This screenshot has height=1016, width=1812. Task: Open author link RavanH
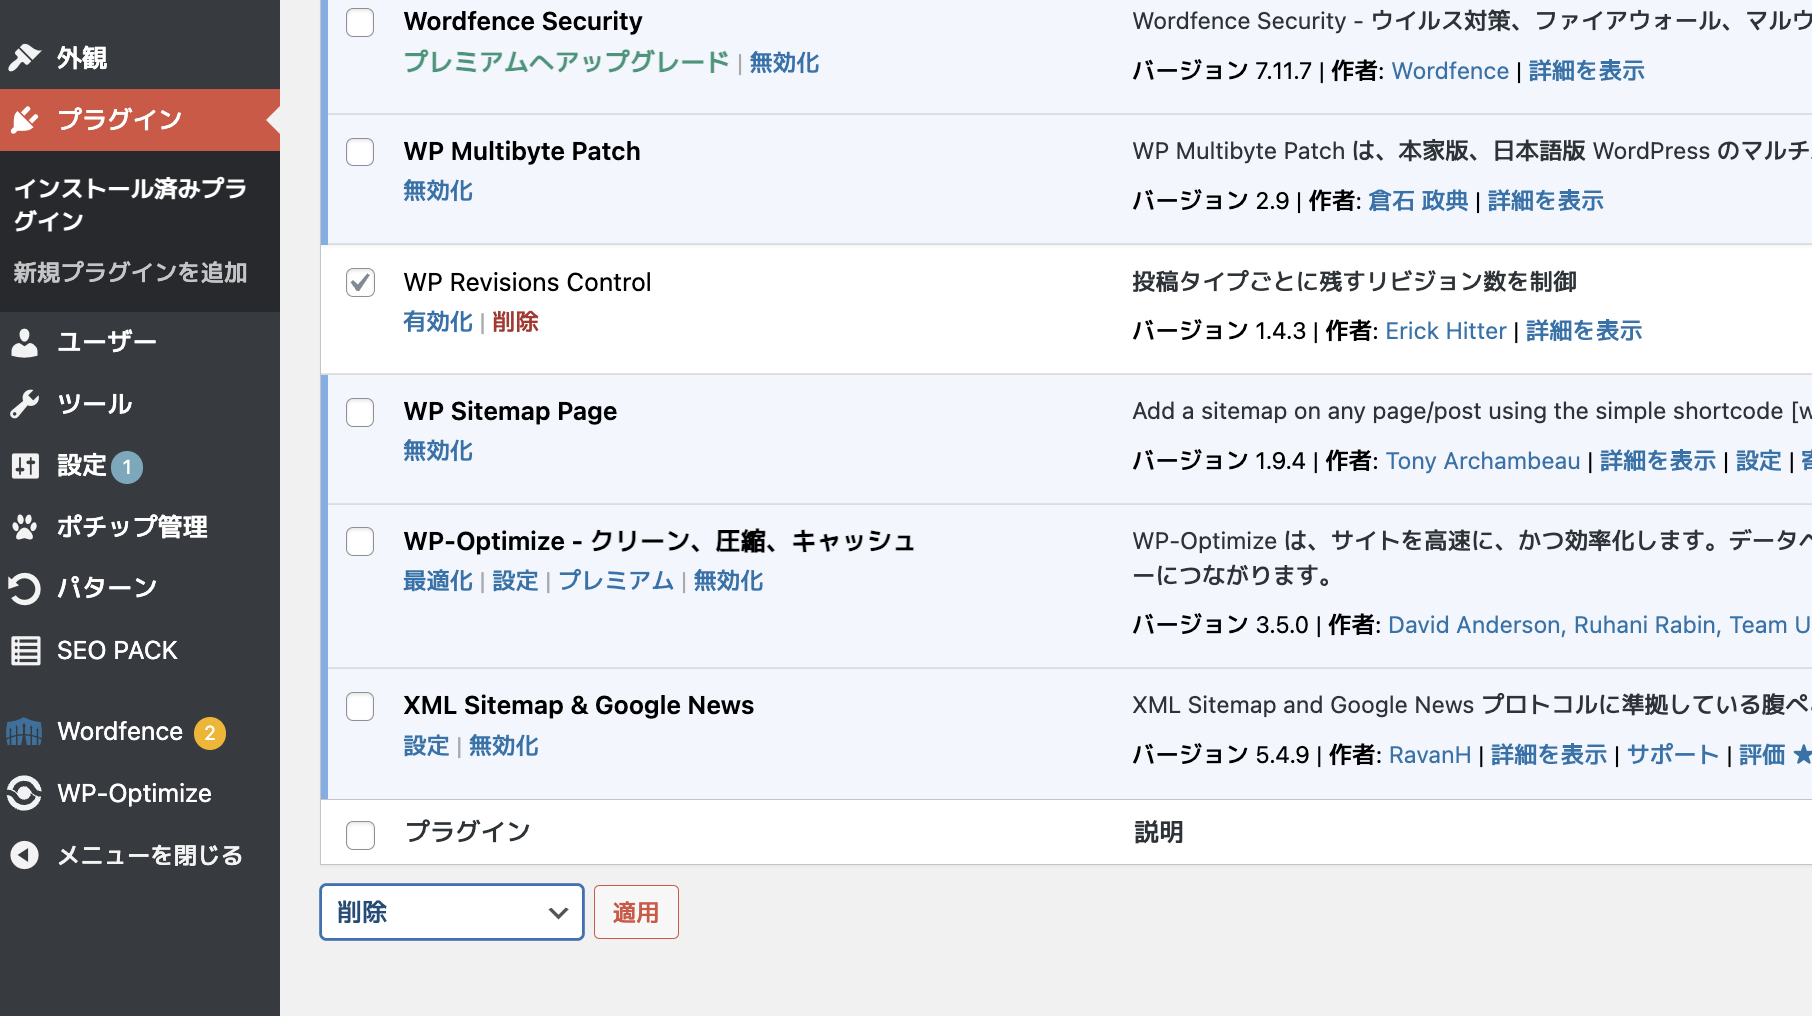click(1430, 755)
